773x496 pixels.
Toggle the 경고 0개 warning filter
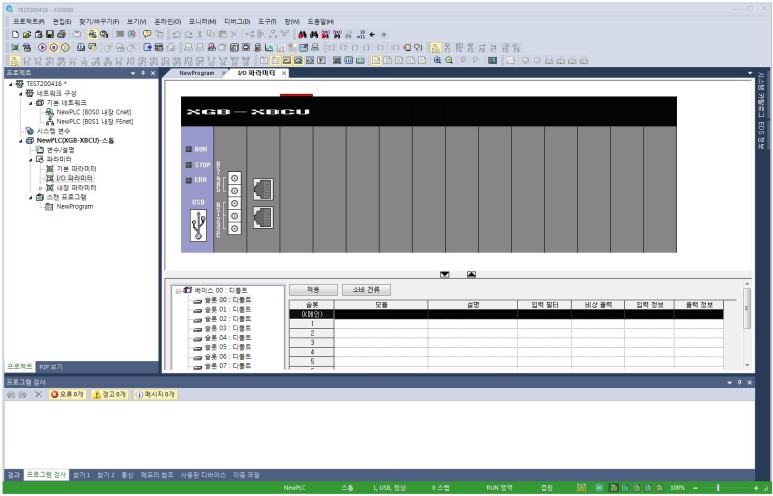(x=110, y=394)
